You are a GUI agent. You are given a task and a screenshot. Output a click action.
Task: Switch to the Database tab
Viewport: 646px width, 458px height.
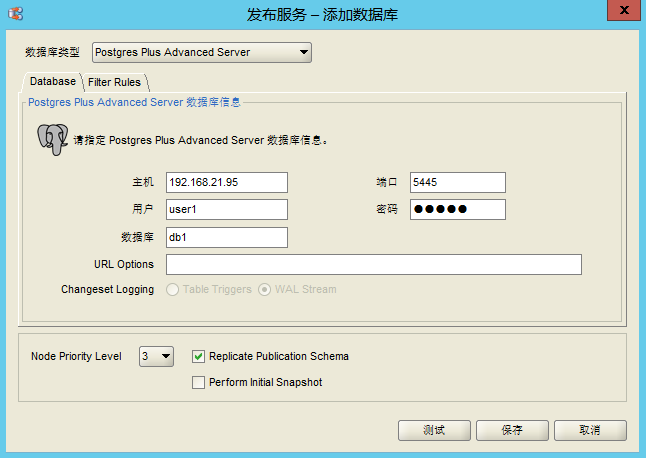pos(53,81)
